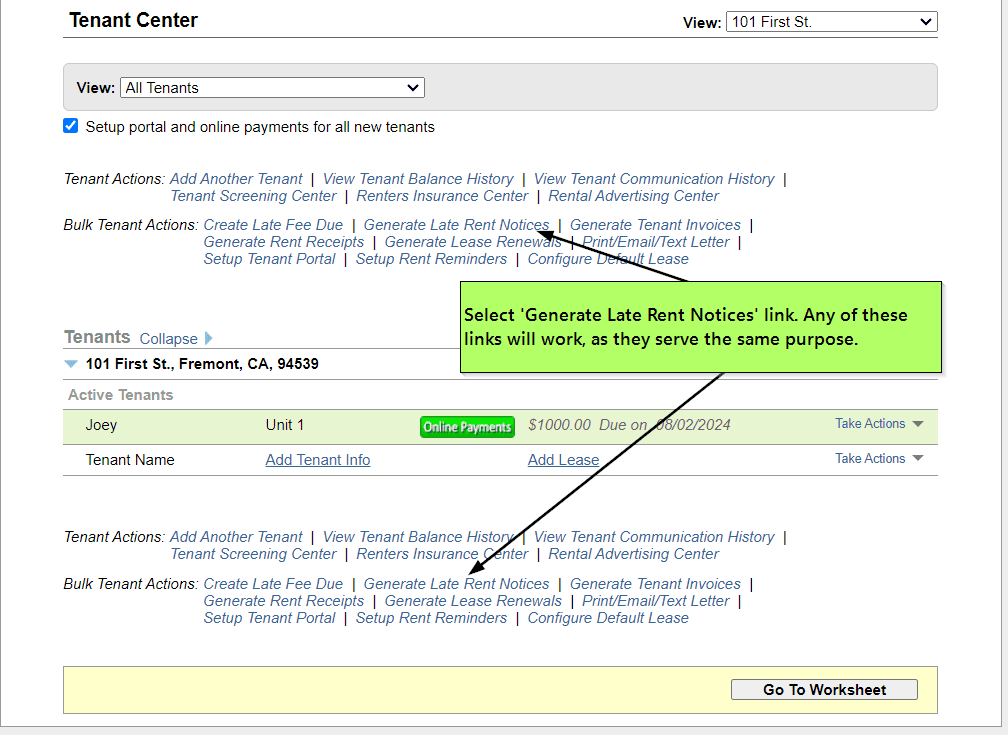Click top Add Another Tenant link
Image resolution: width=1008 pixels, height=735 pixels.
pyautogui.click(x=236, y=179)
